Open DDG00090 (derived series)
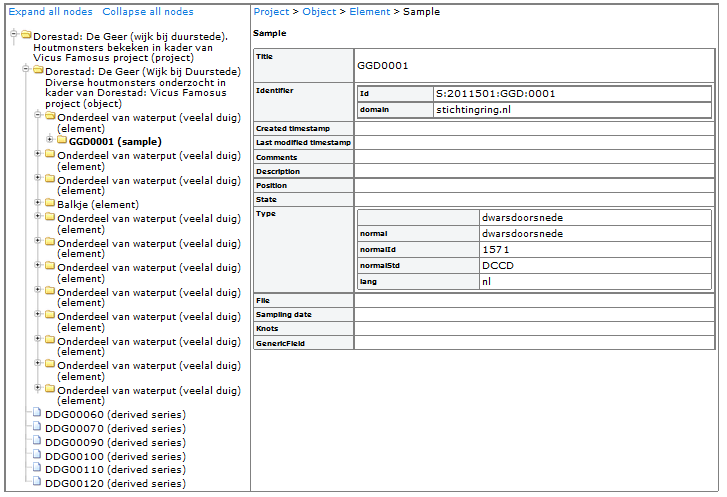 coord(115,443)
